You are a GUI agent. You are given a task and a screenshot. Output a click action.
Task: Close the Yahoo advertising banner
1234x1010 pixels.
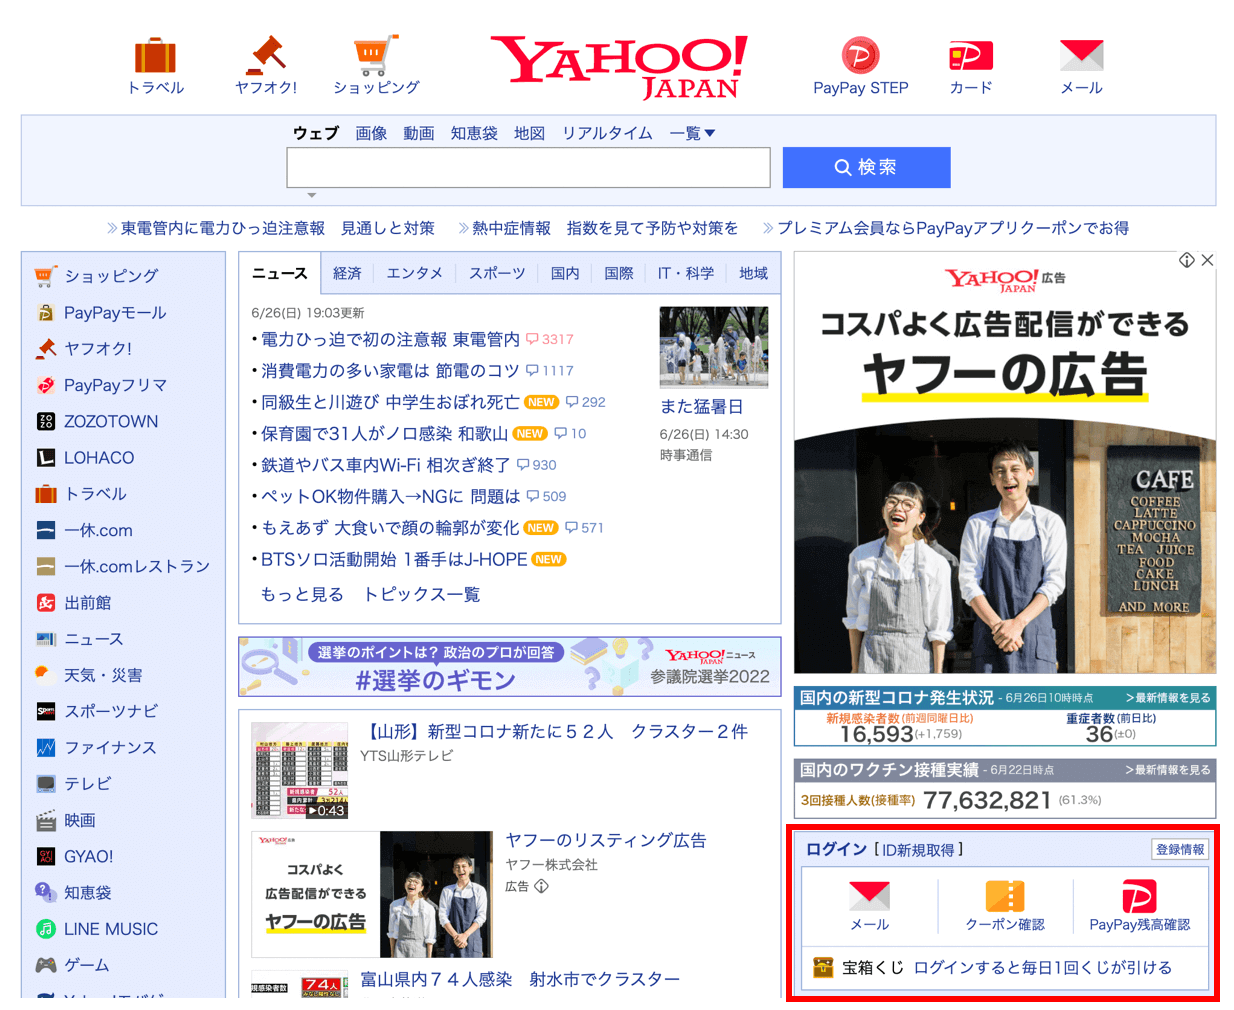click(x=1207, y=260)
